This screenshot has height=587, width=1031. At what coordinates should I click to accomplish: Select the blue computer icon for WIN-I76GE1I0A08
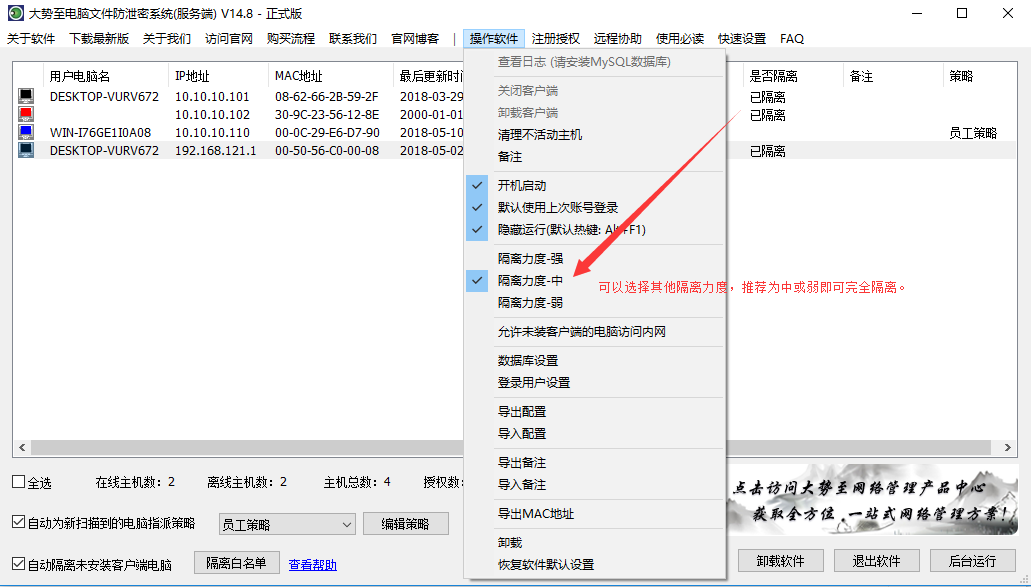pyautogui.click(x=26, y=133)
